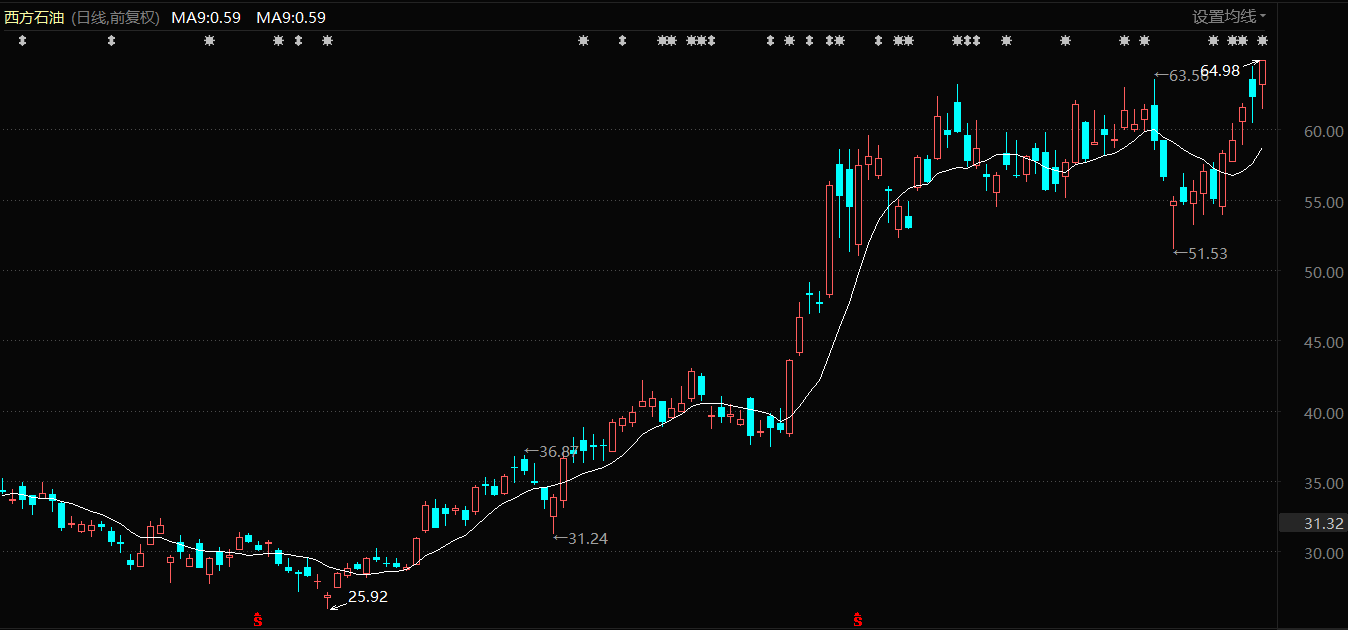Open the 设置均线 moving average settings

click(x=1223, y=17)
